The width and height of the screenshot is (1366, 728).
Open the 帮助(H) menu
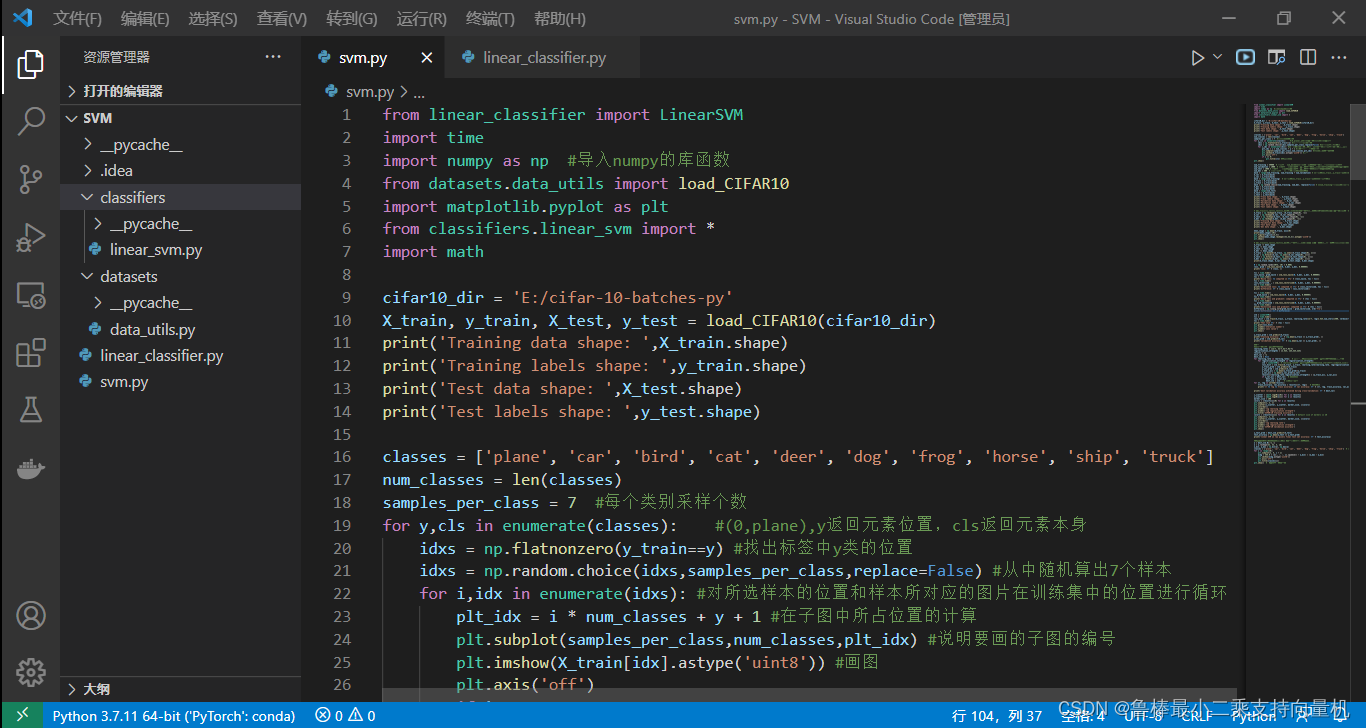pyautogui.click(x=560, y=19)
